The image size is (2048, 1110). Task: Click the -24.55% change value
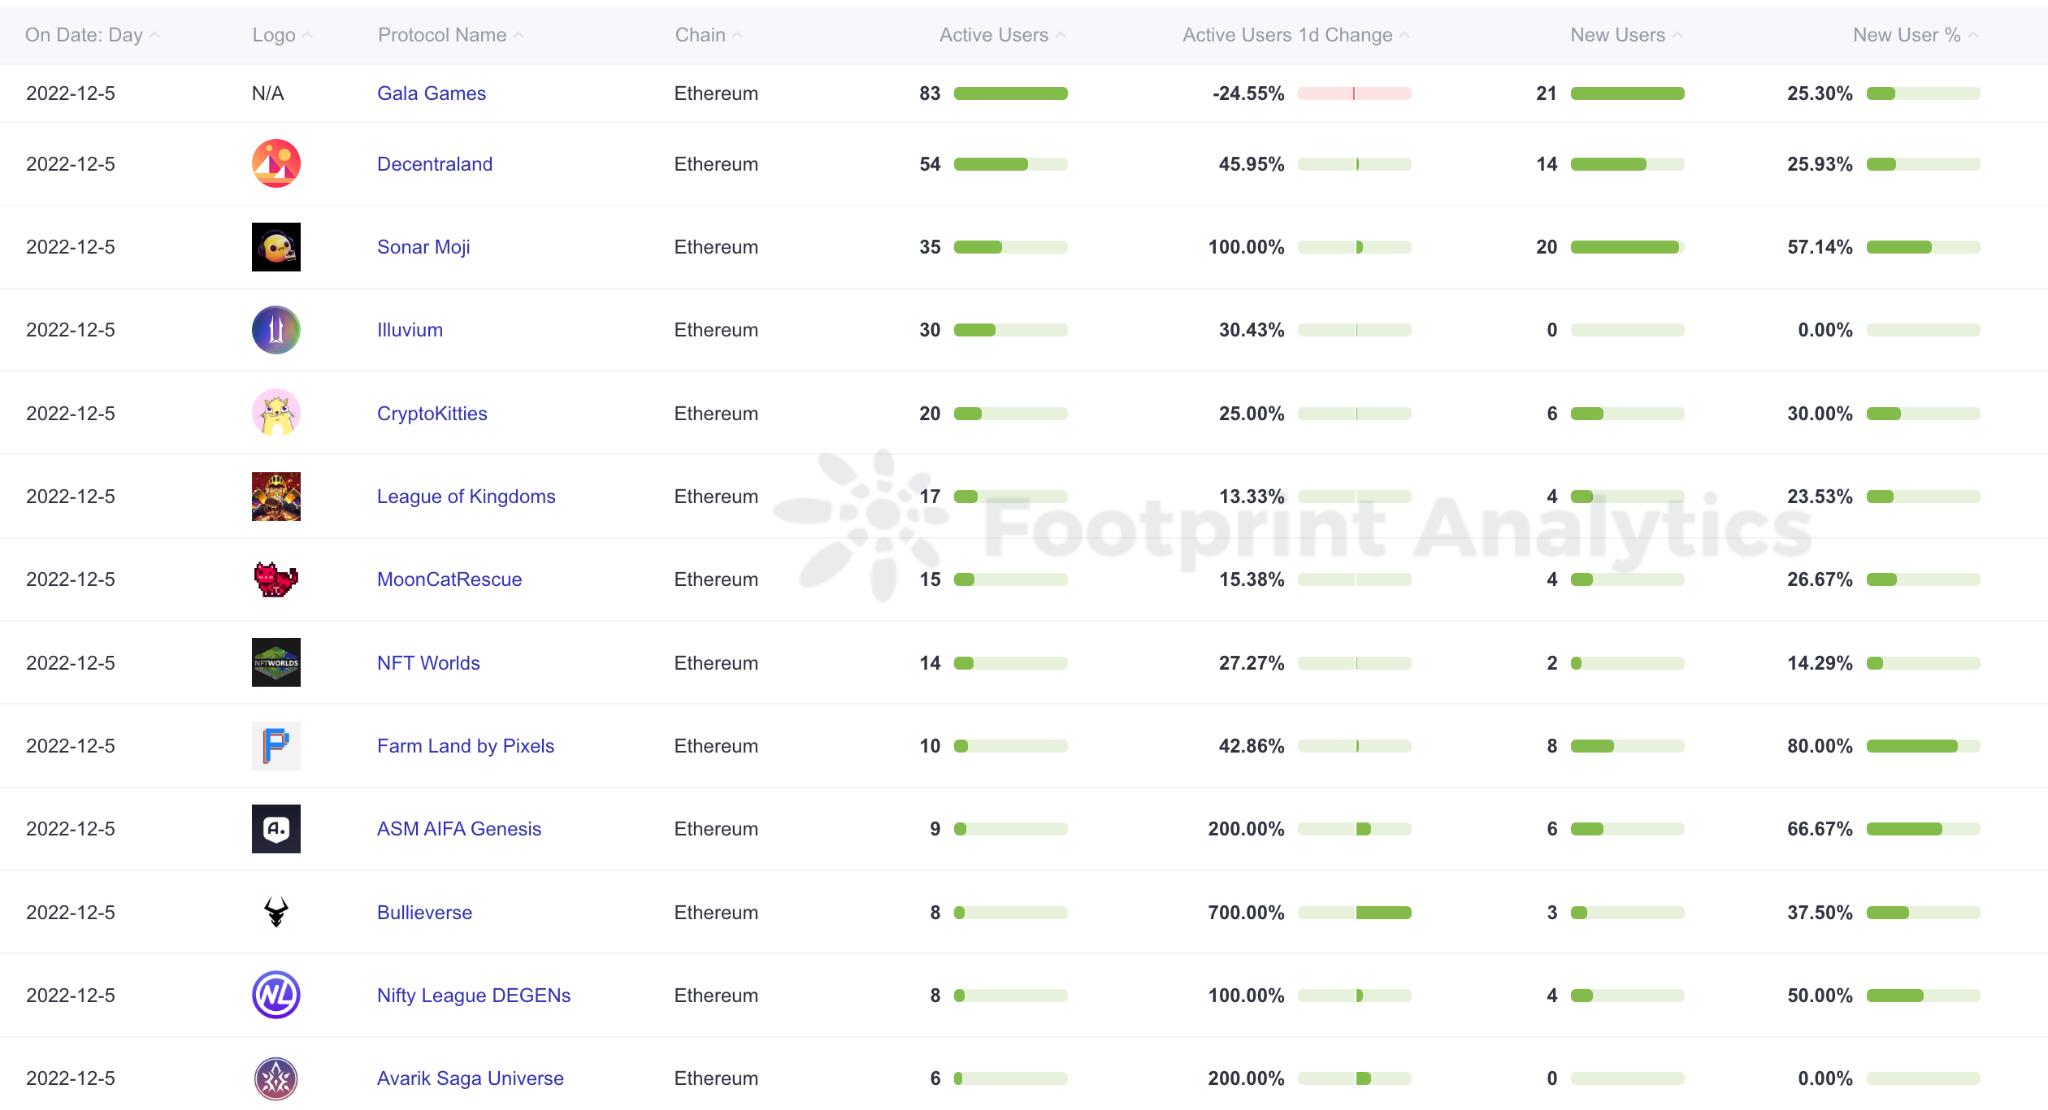click(x=1248, y=93)
